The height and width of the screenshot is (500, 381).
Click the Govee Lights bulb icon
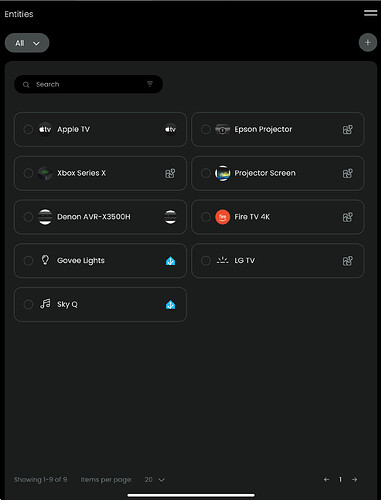click(x=45, y=260)
